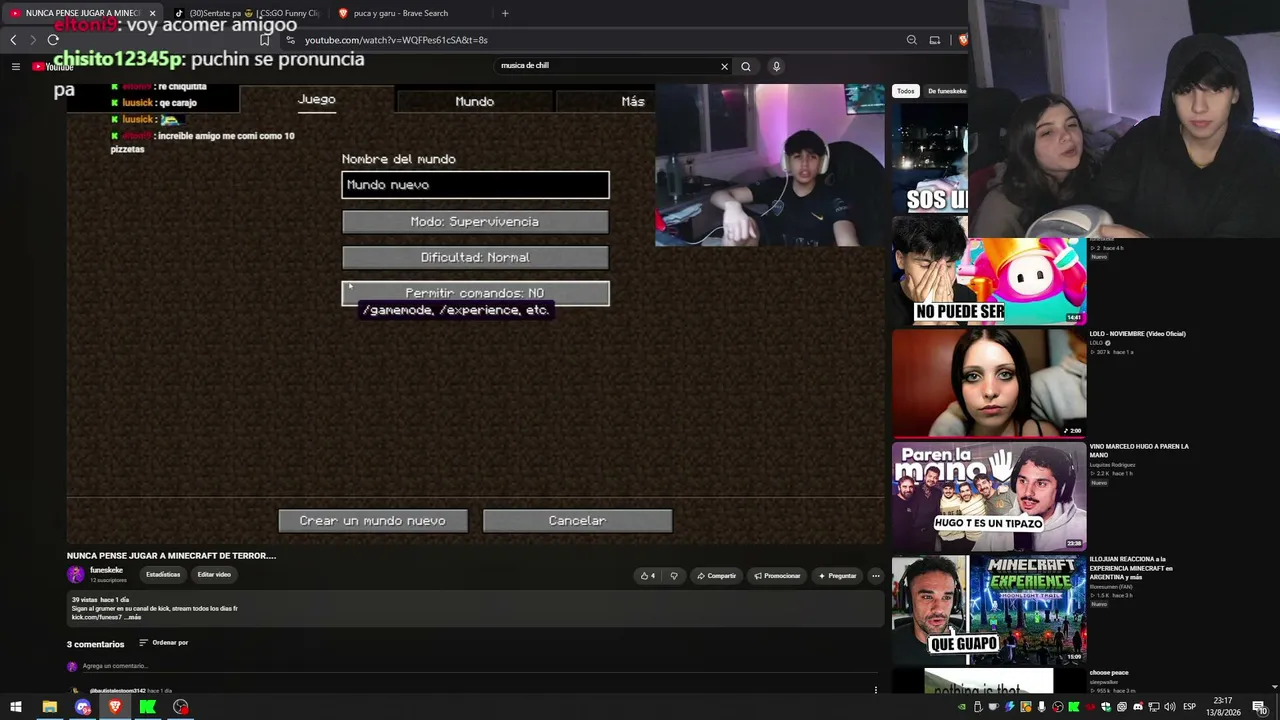Open 'VINO MARCELO HUGO A PAREN LA MANO' title
The height and width of the screenshot is (720, 1280).
tap(1139, 451)
